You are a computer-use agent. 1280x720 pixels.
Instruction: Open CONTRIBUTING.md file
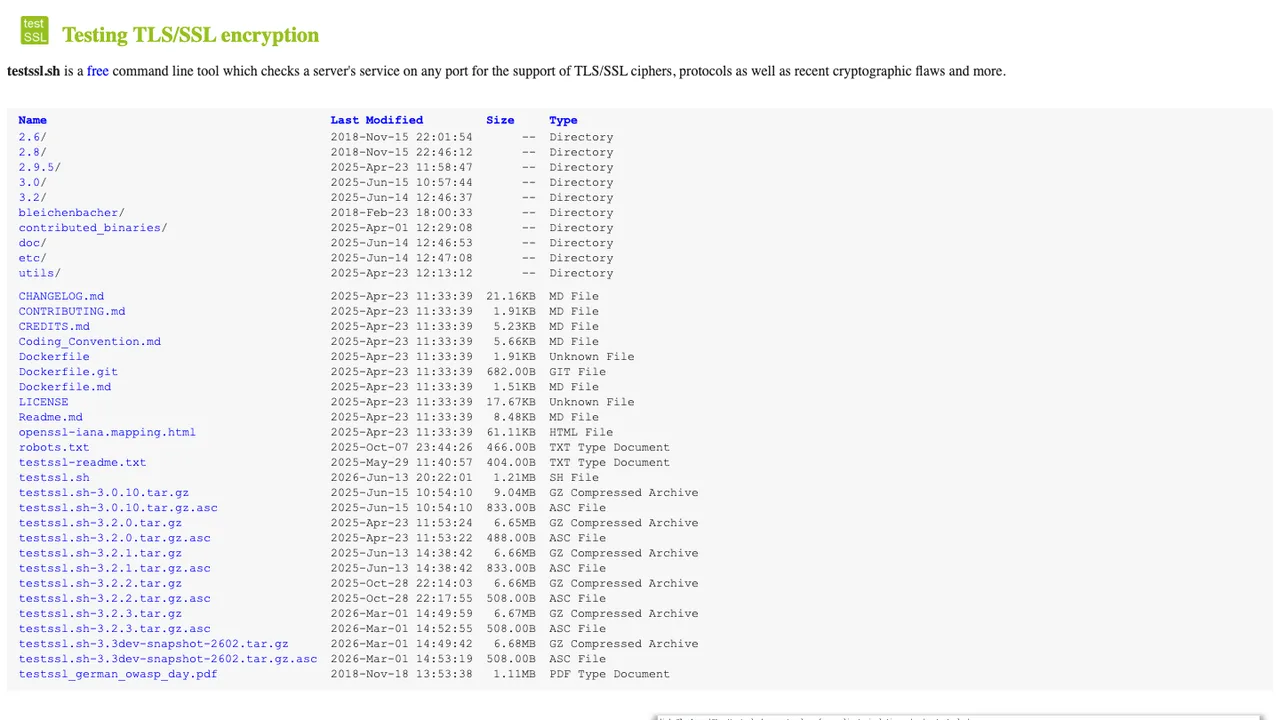(72, 311)
